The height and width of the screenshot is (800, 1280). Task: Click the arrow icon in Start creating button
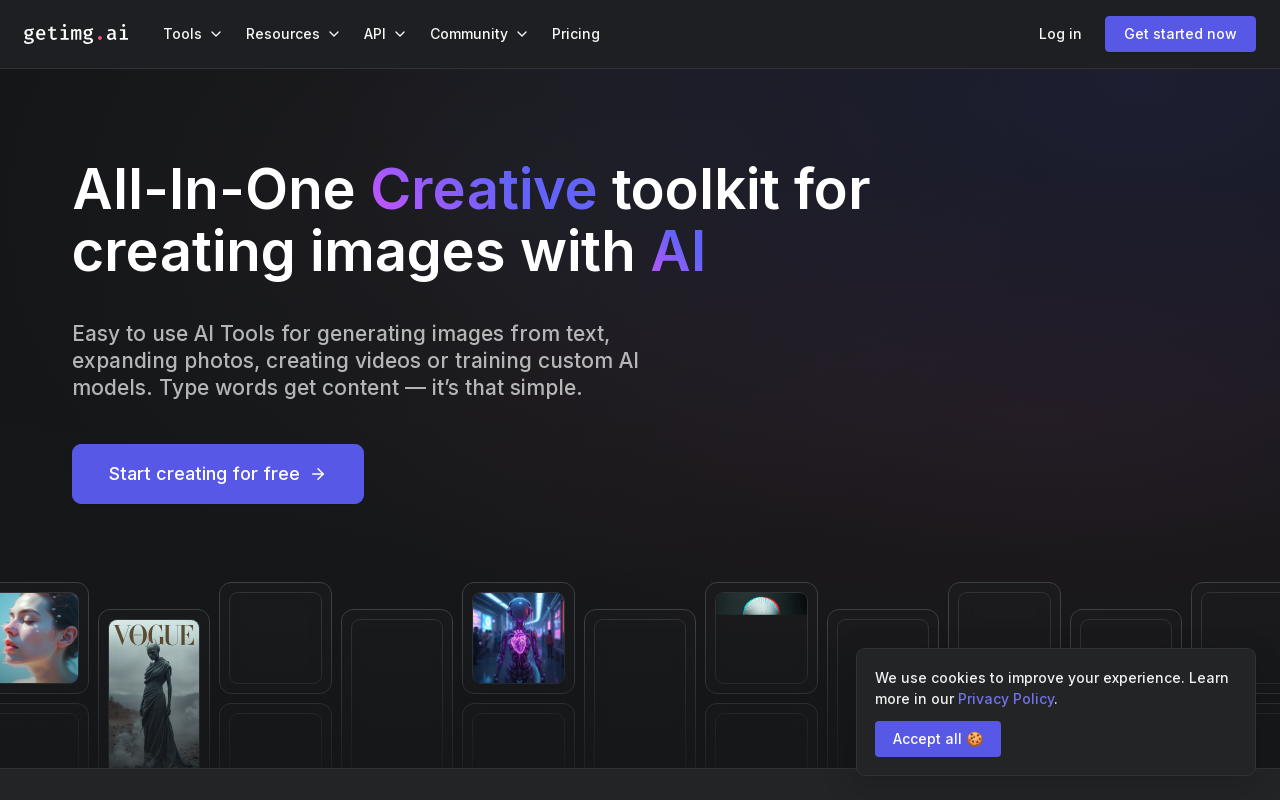coord(318,474)
